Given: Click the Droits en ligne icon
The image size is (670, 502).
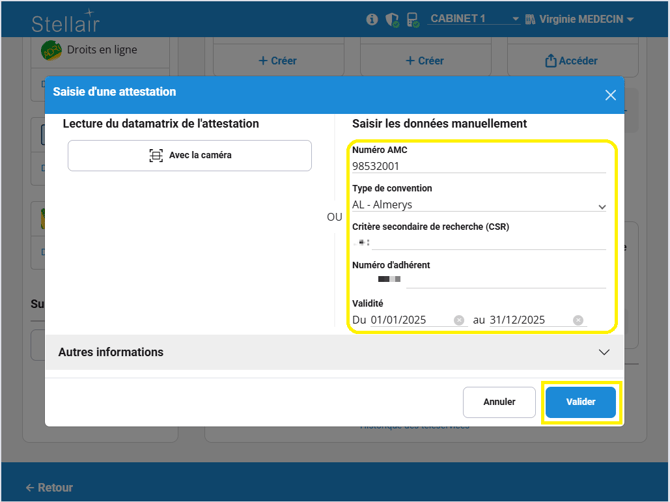Looking at the screenshot, I should (x=51, y=50).
